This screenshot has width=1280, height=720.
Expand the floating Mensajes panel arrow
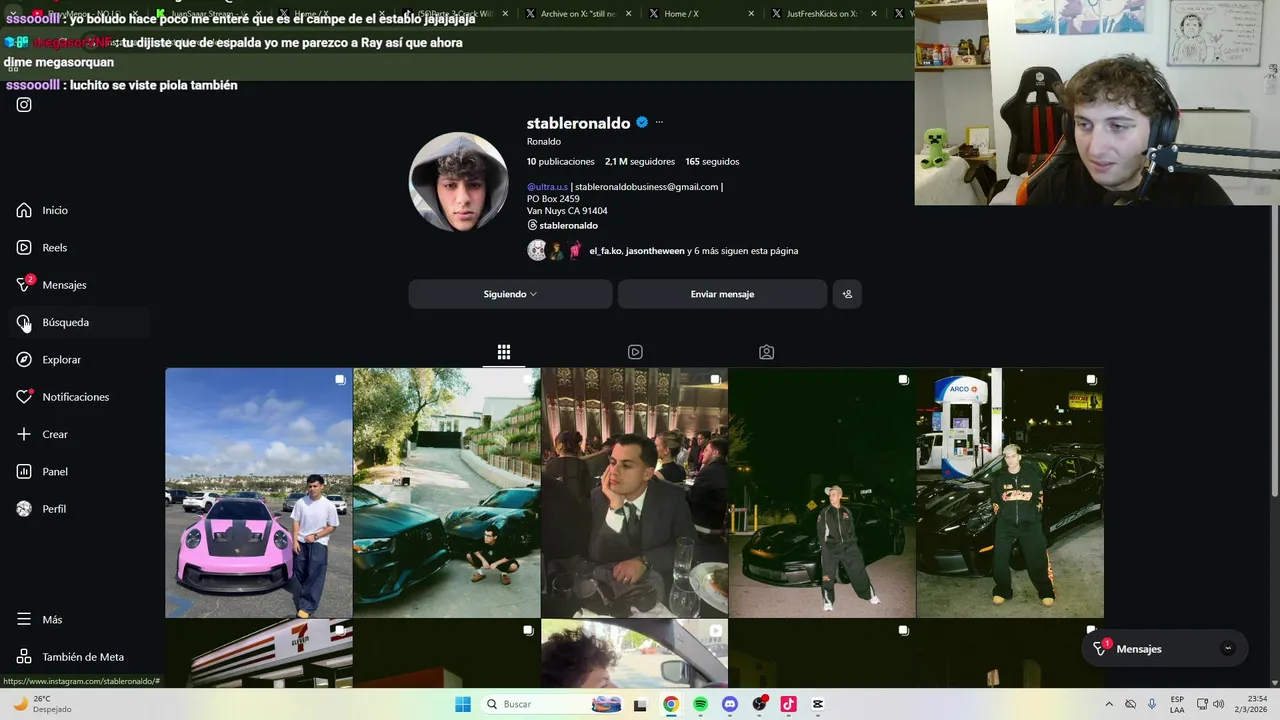(1228, 649)
